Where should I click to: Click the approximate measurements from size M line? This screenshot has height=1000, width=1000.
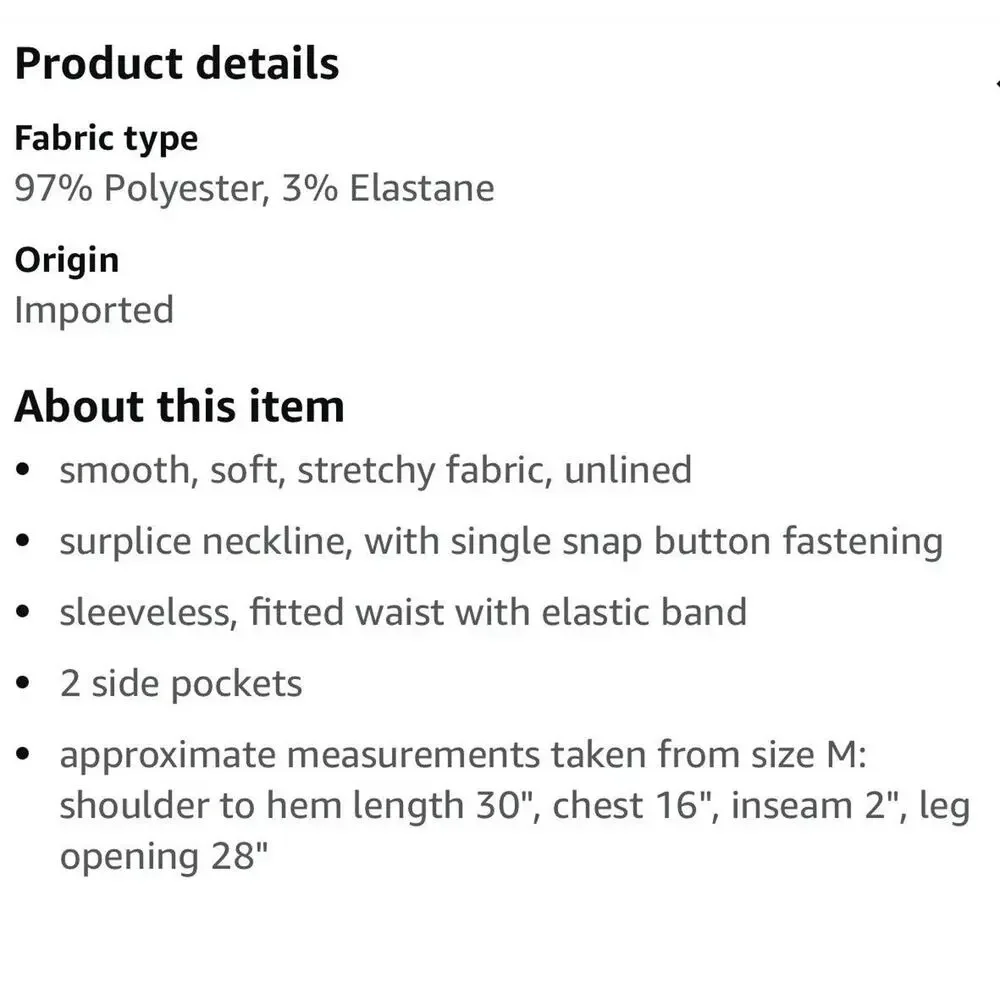[463, 756]
